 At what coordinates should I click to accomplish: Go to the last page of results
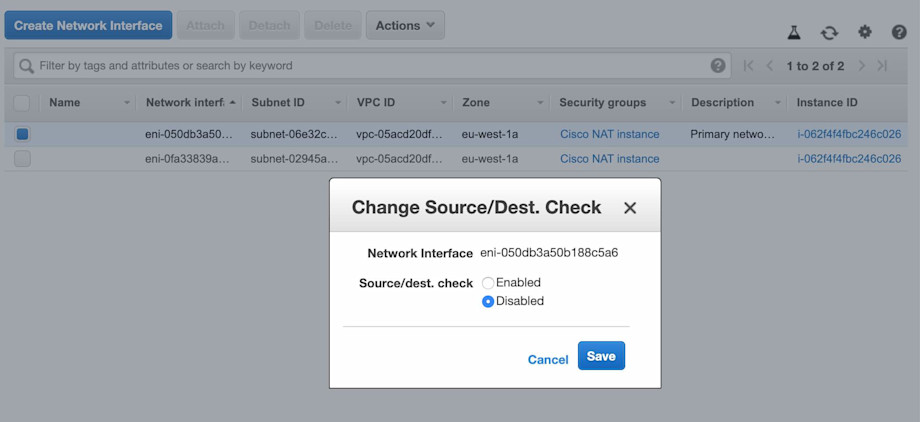click(x=882, y=66)
